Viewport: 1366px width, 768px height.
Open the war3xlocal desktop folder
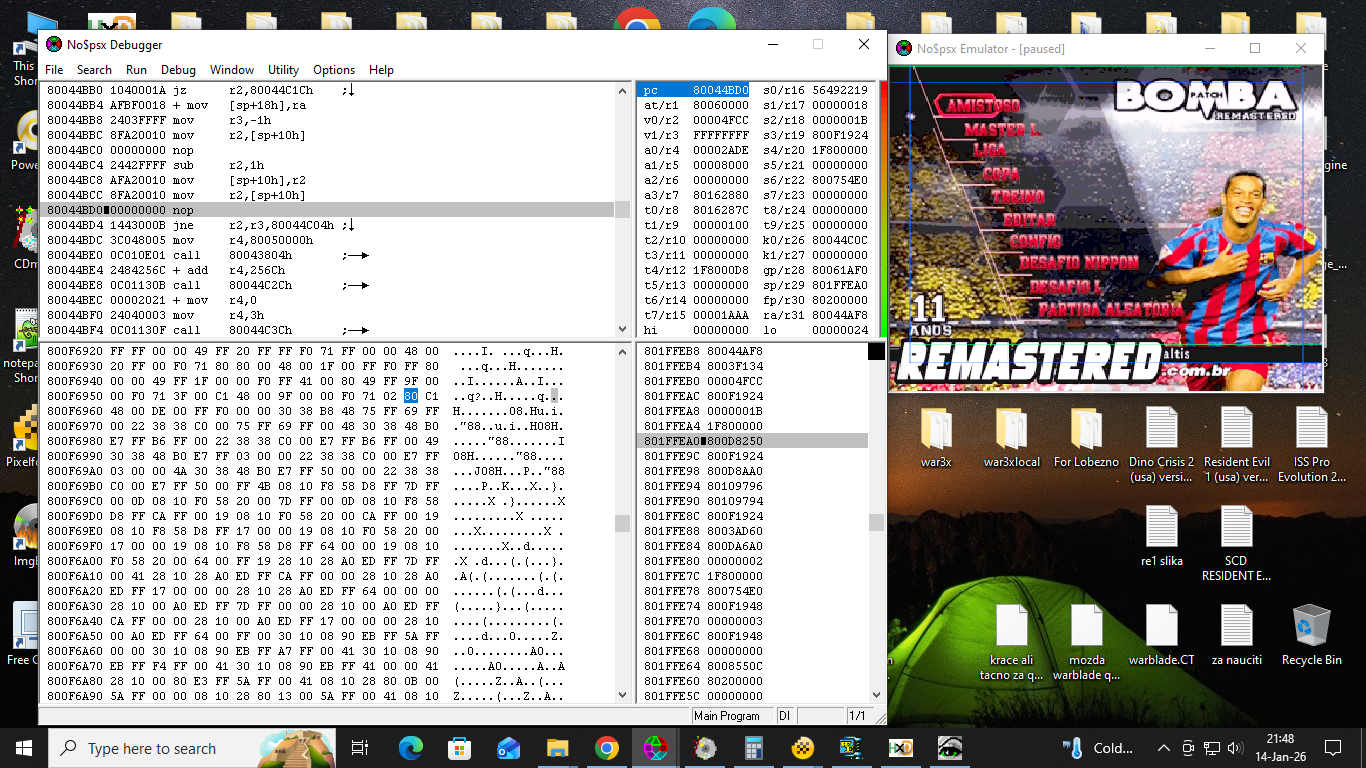[1011, 438]
